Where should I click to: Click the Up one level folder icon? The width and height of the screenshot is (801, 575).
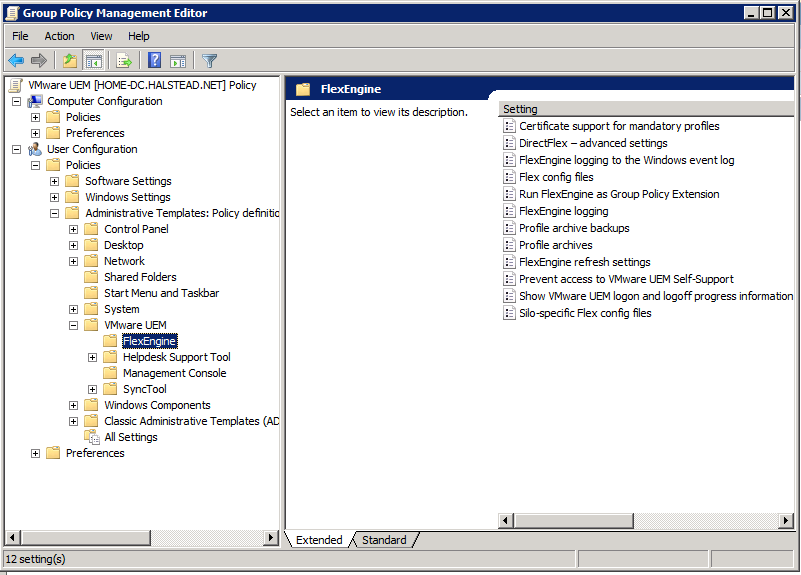(69, 61)
